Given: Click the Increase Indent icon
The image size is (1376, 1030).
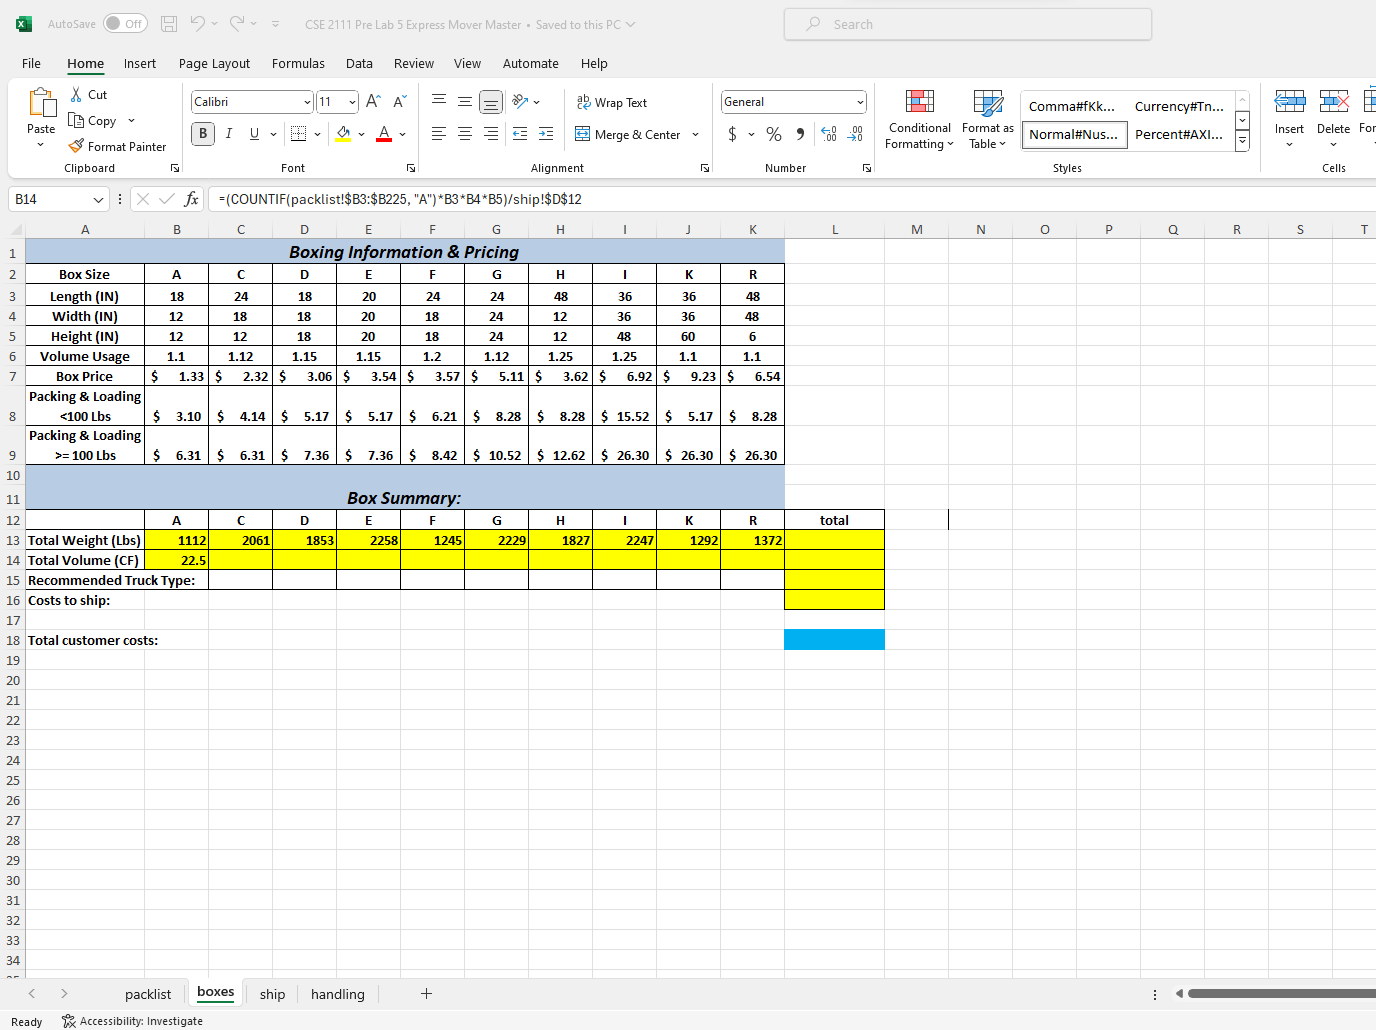Looking at the screenshot, I should point(546,134).
